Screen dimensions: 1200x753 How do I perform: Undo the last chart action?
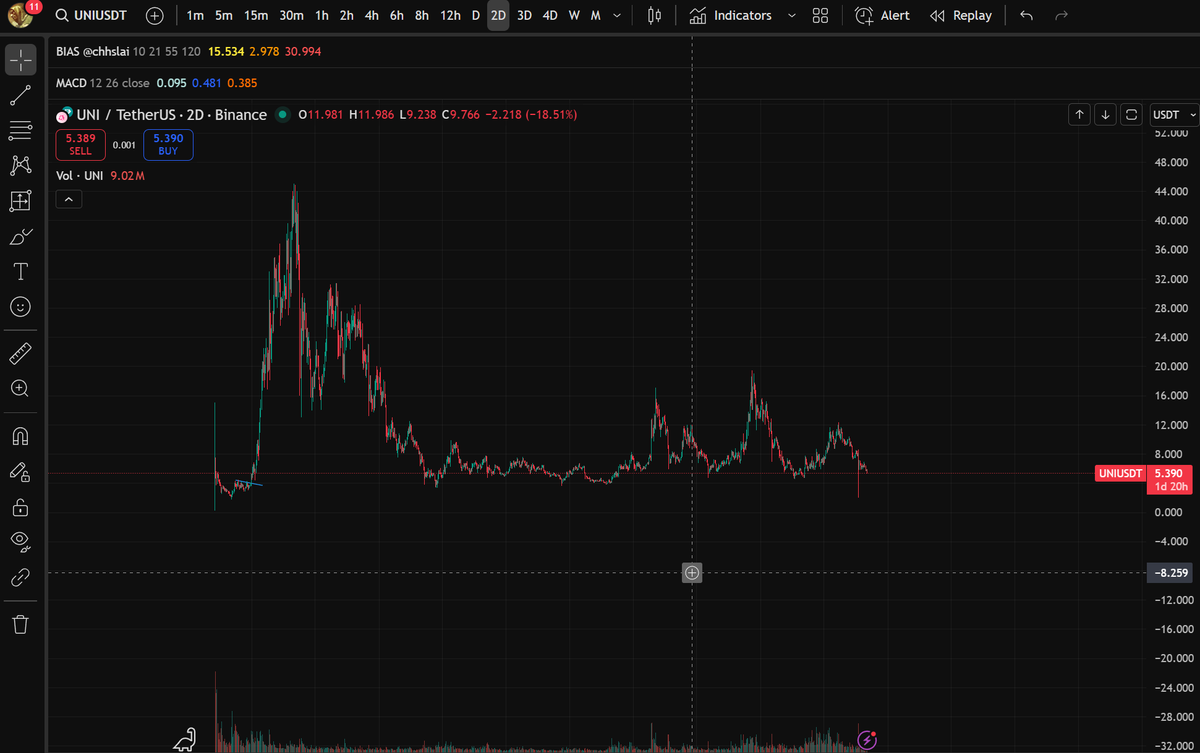(x=1027, y=16)
